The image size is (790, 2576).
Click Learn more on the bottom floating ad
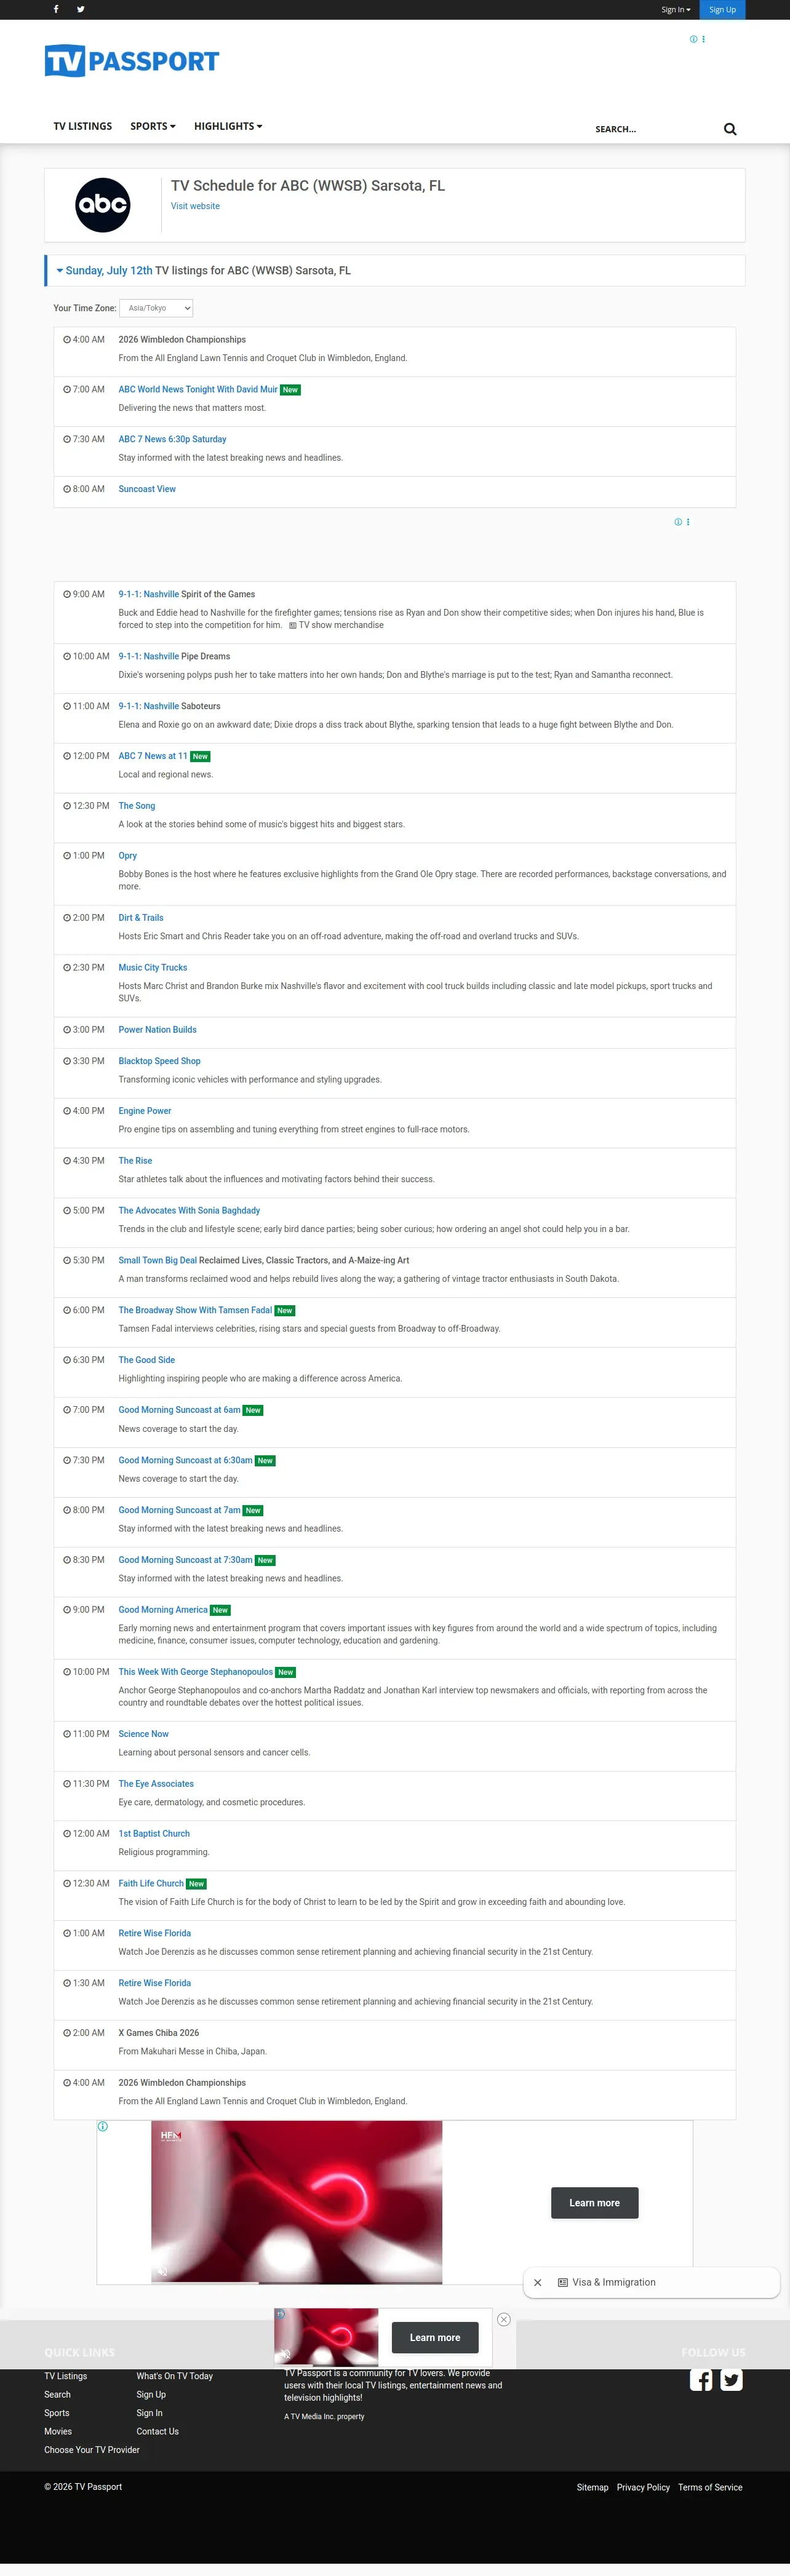pyautogui.click(x=435, y=2338)
